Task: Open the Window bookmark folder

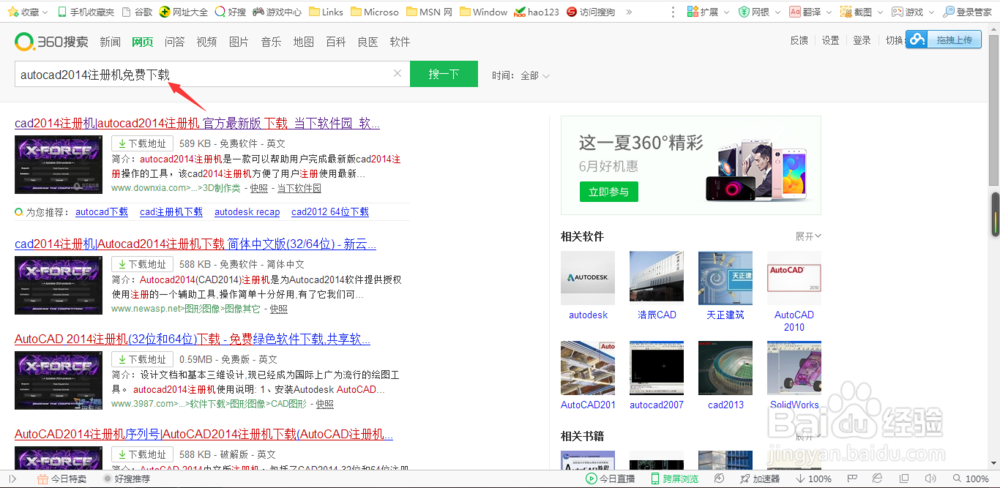Action: coord(483,12)
